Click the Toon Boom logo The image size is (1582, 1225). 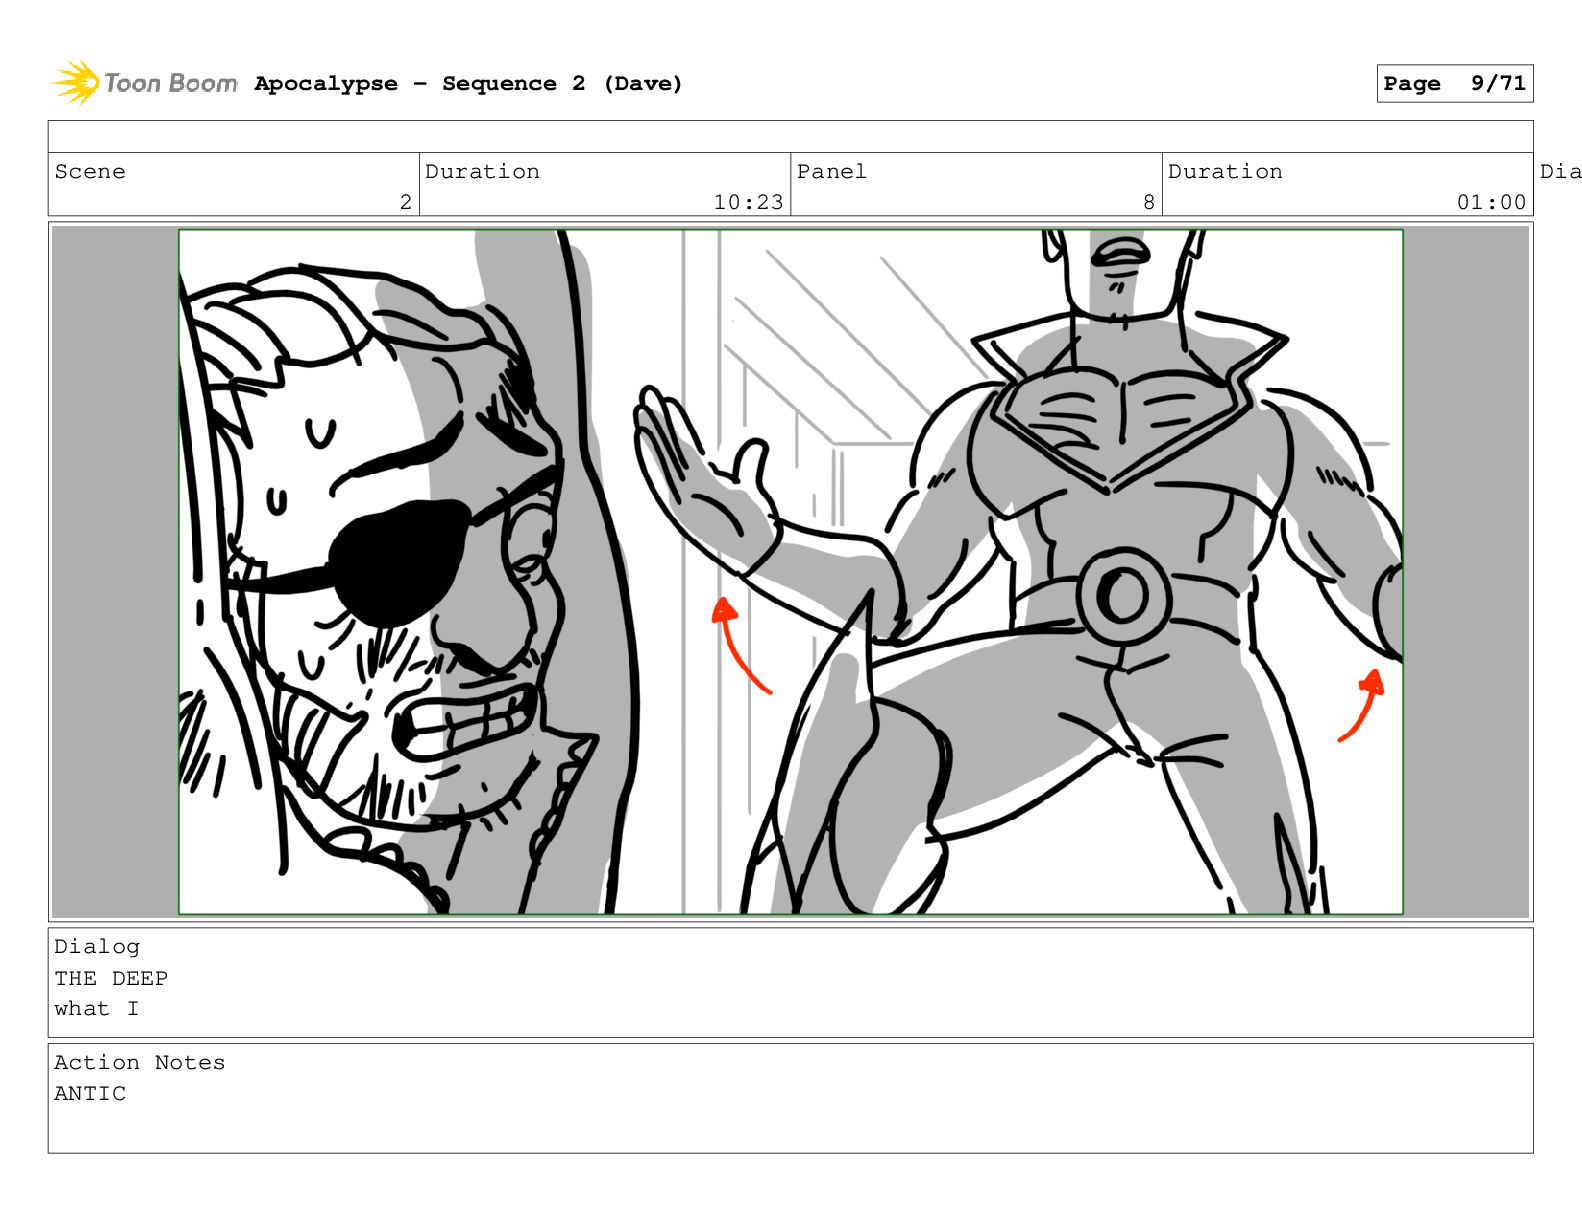[144, 83]
